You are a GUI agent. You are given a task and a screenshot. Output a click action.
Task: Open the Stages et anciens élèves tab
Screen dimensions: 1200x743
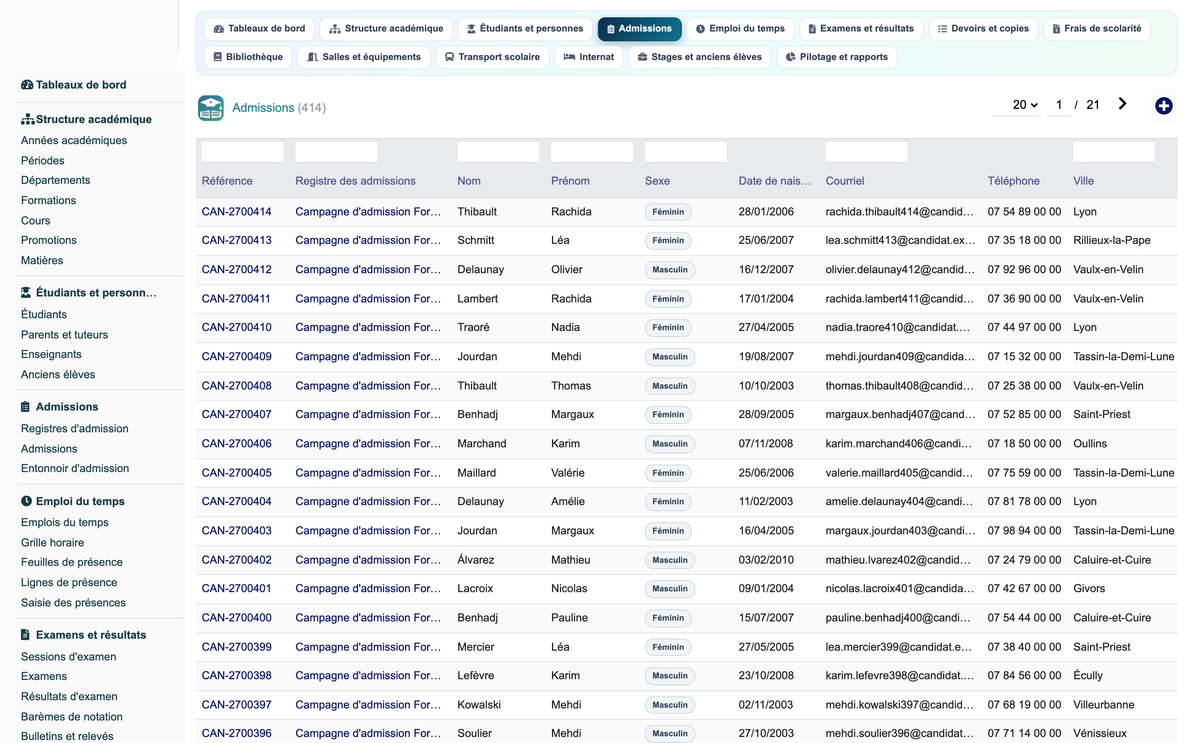pyautogui.click(x=700, y=57)
